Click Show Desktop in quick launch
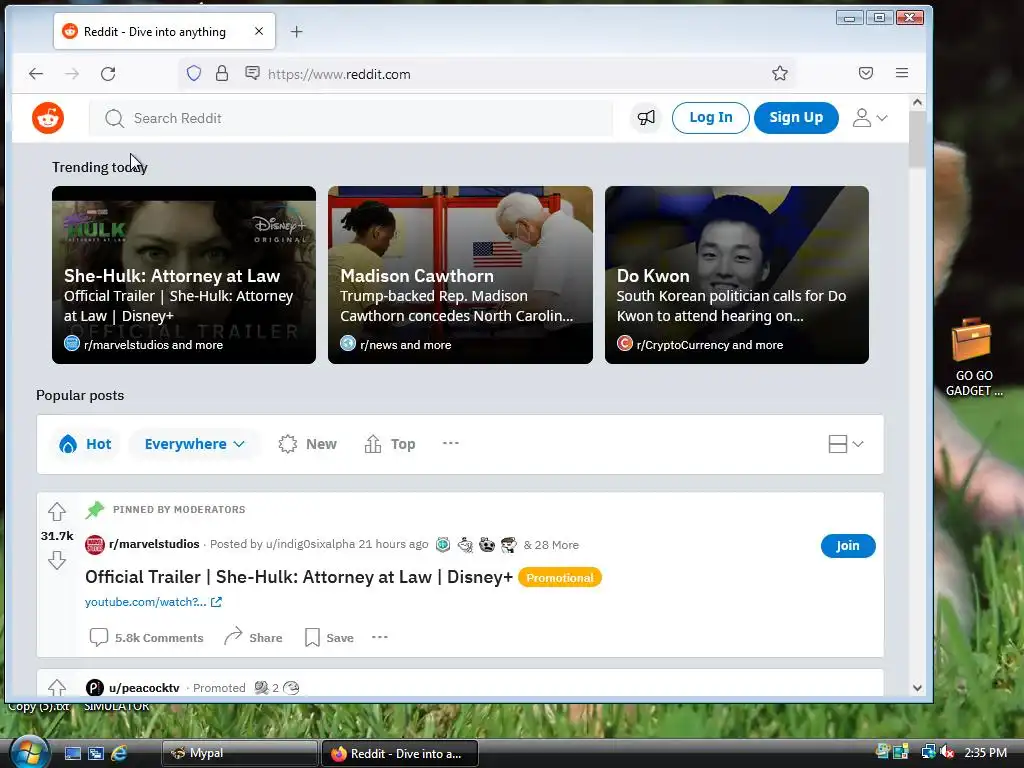The height and width of the screenshot is (768, 1024). [x=72, y=753]
